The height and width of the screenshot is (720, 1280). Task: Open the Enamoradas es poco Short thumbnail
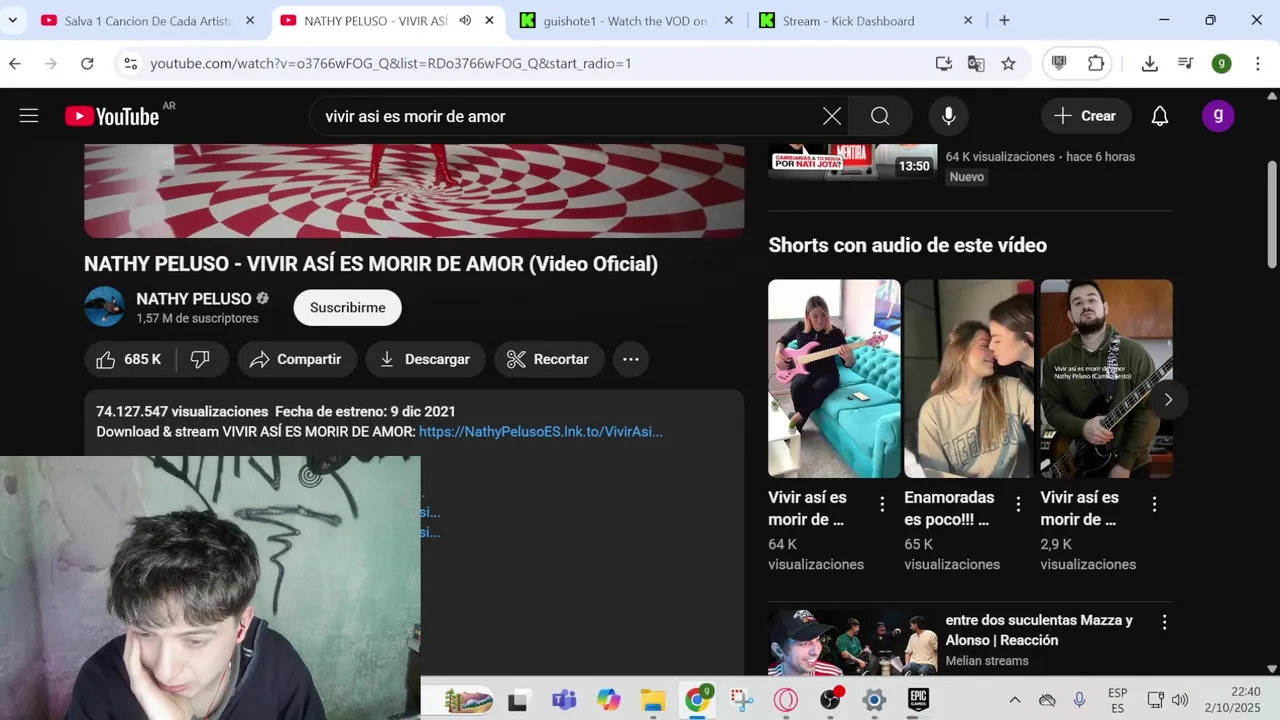pyautogui.click(x=969, y=378)
